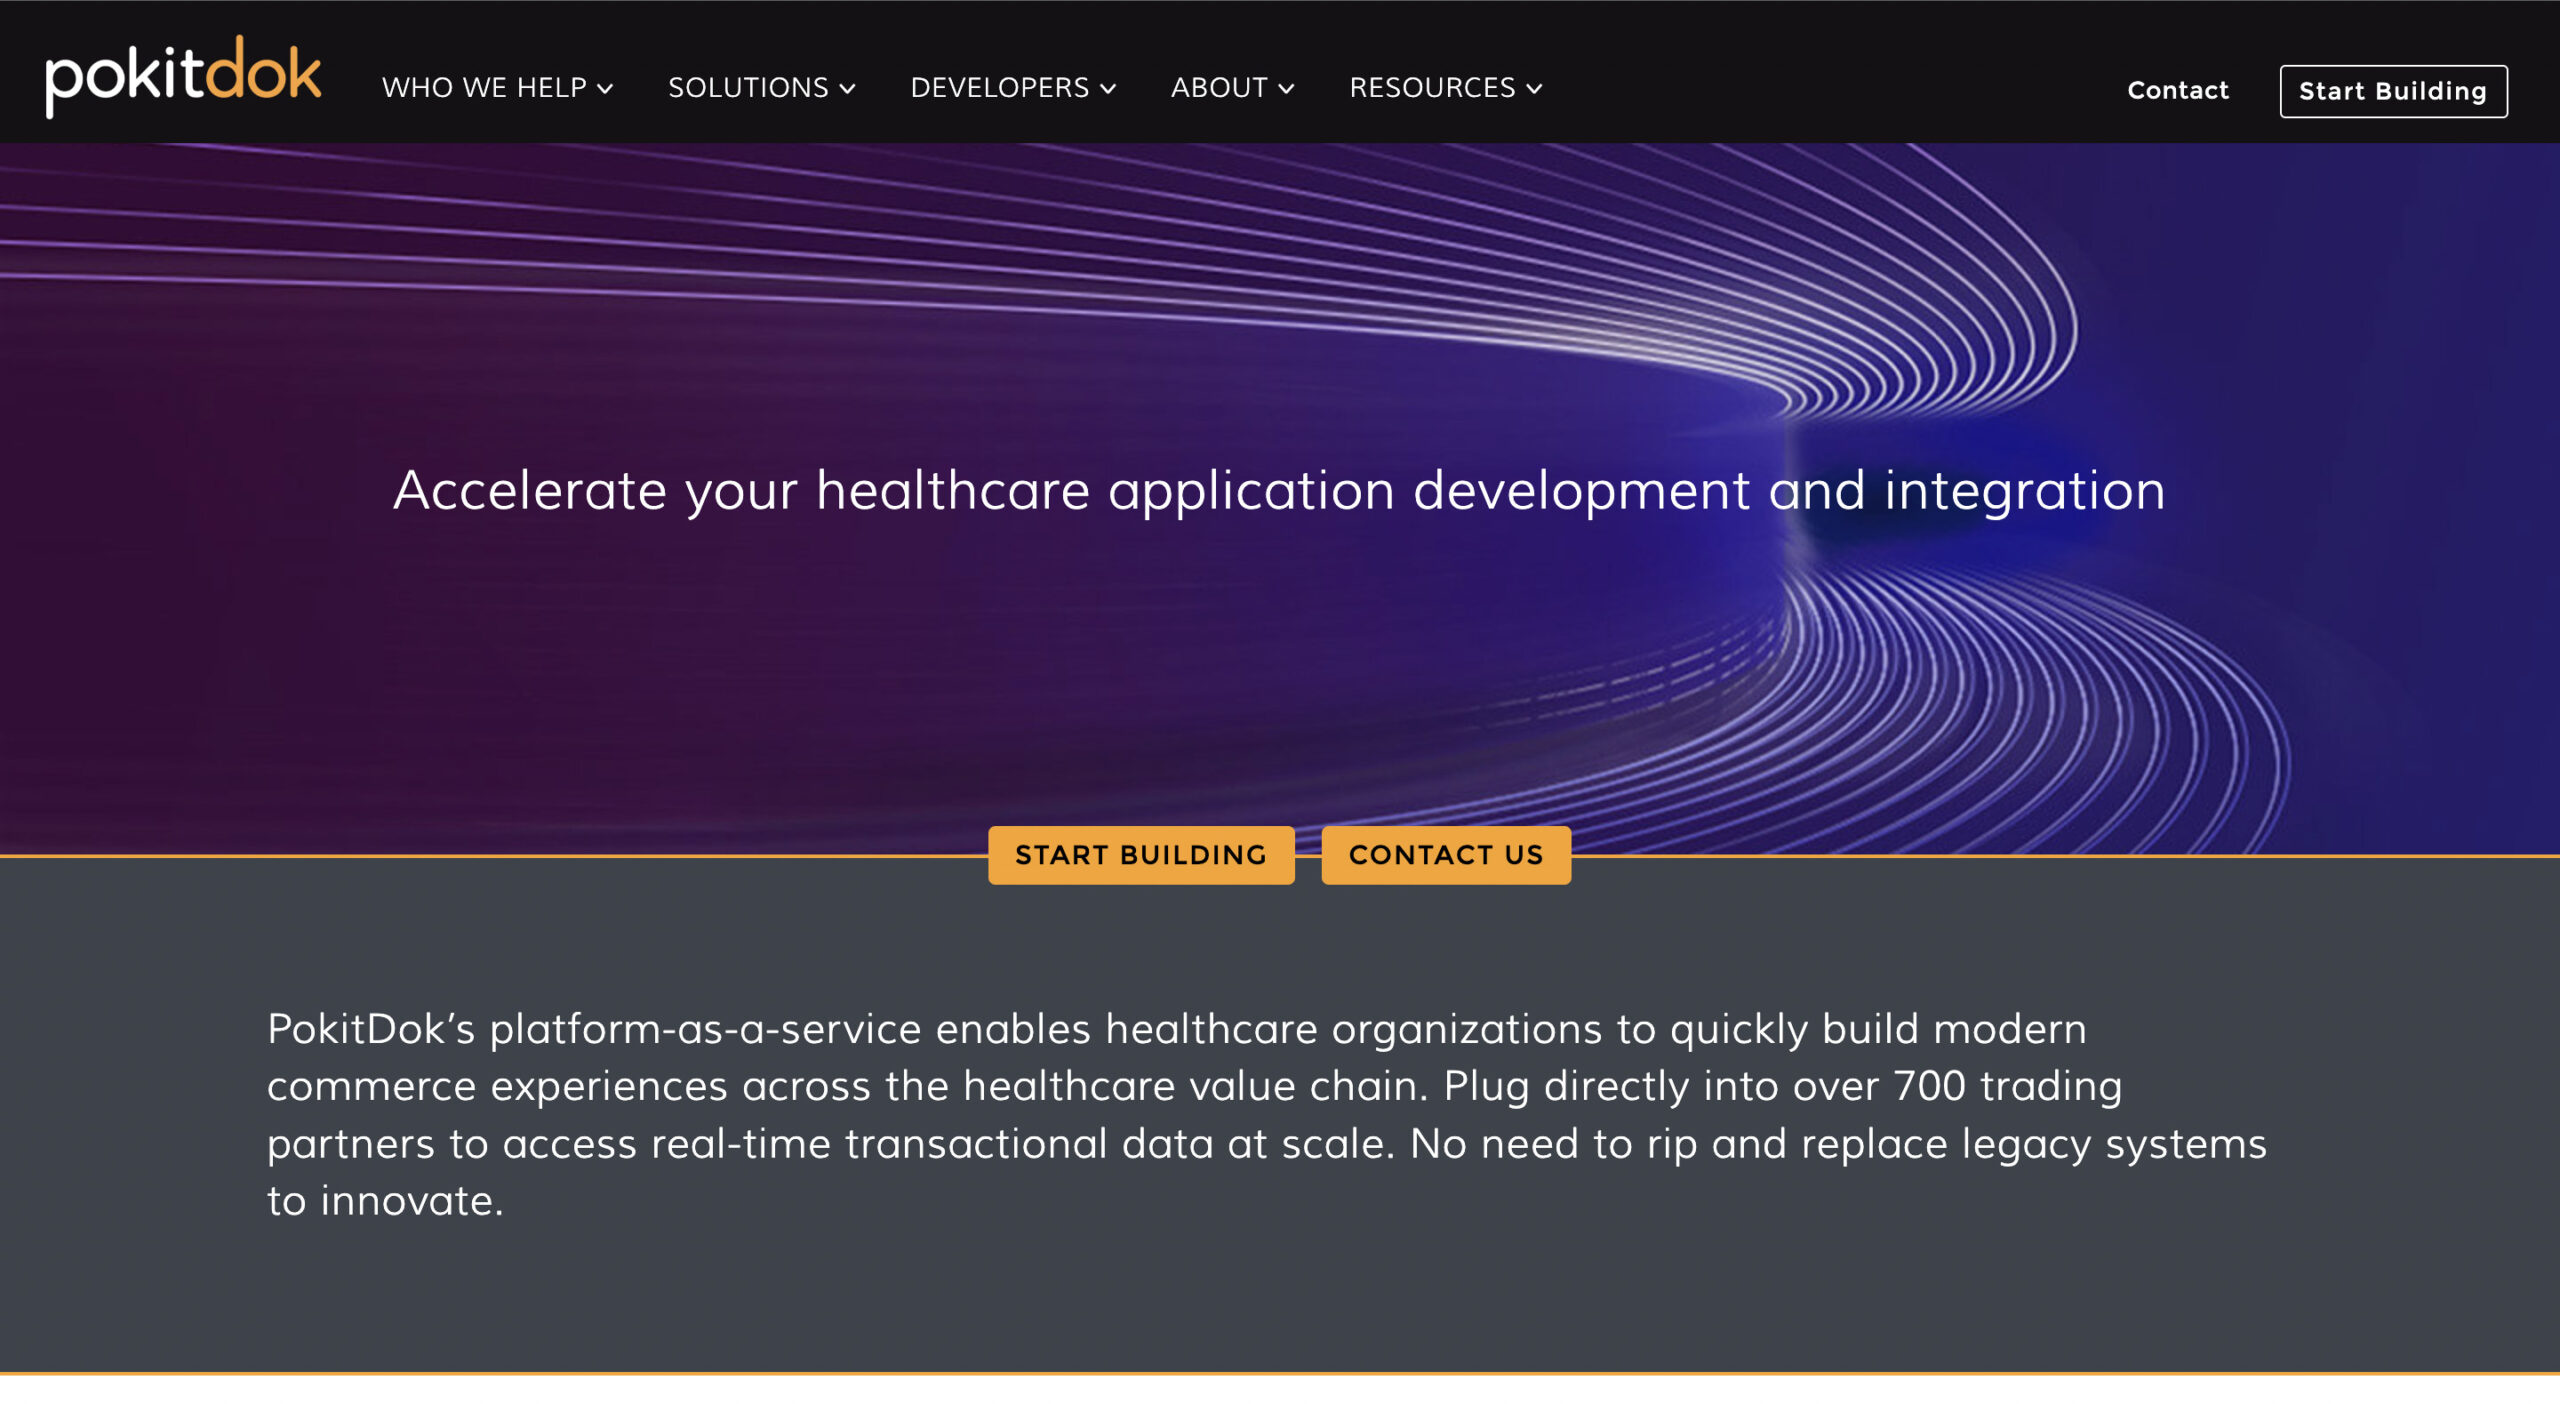
Task: Expand the chevron beside RESOURCES
Action: point(1534,89)
